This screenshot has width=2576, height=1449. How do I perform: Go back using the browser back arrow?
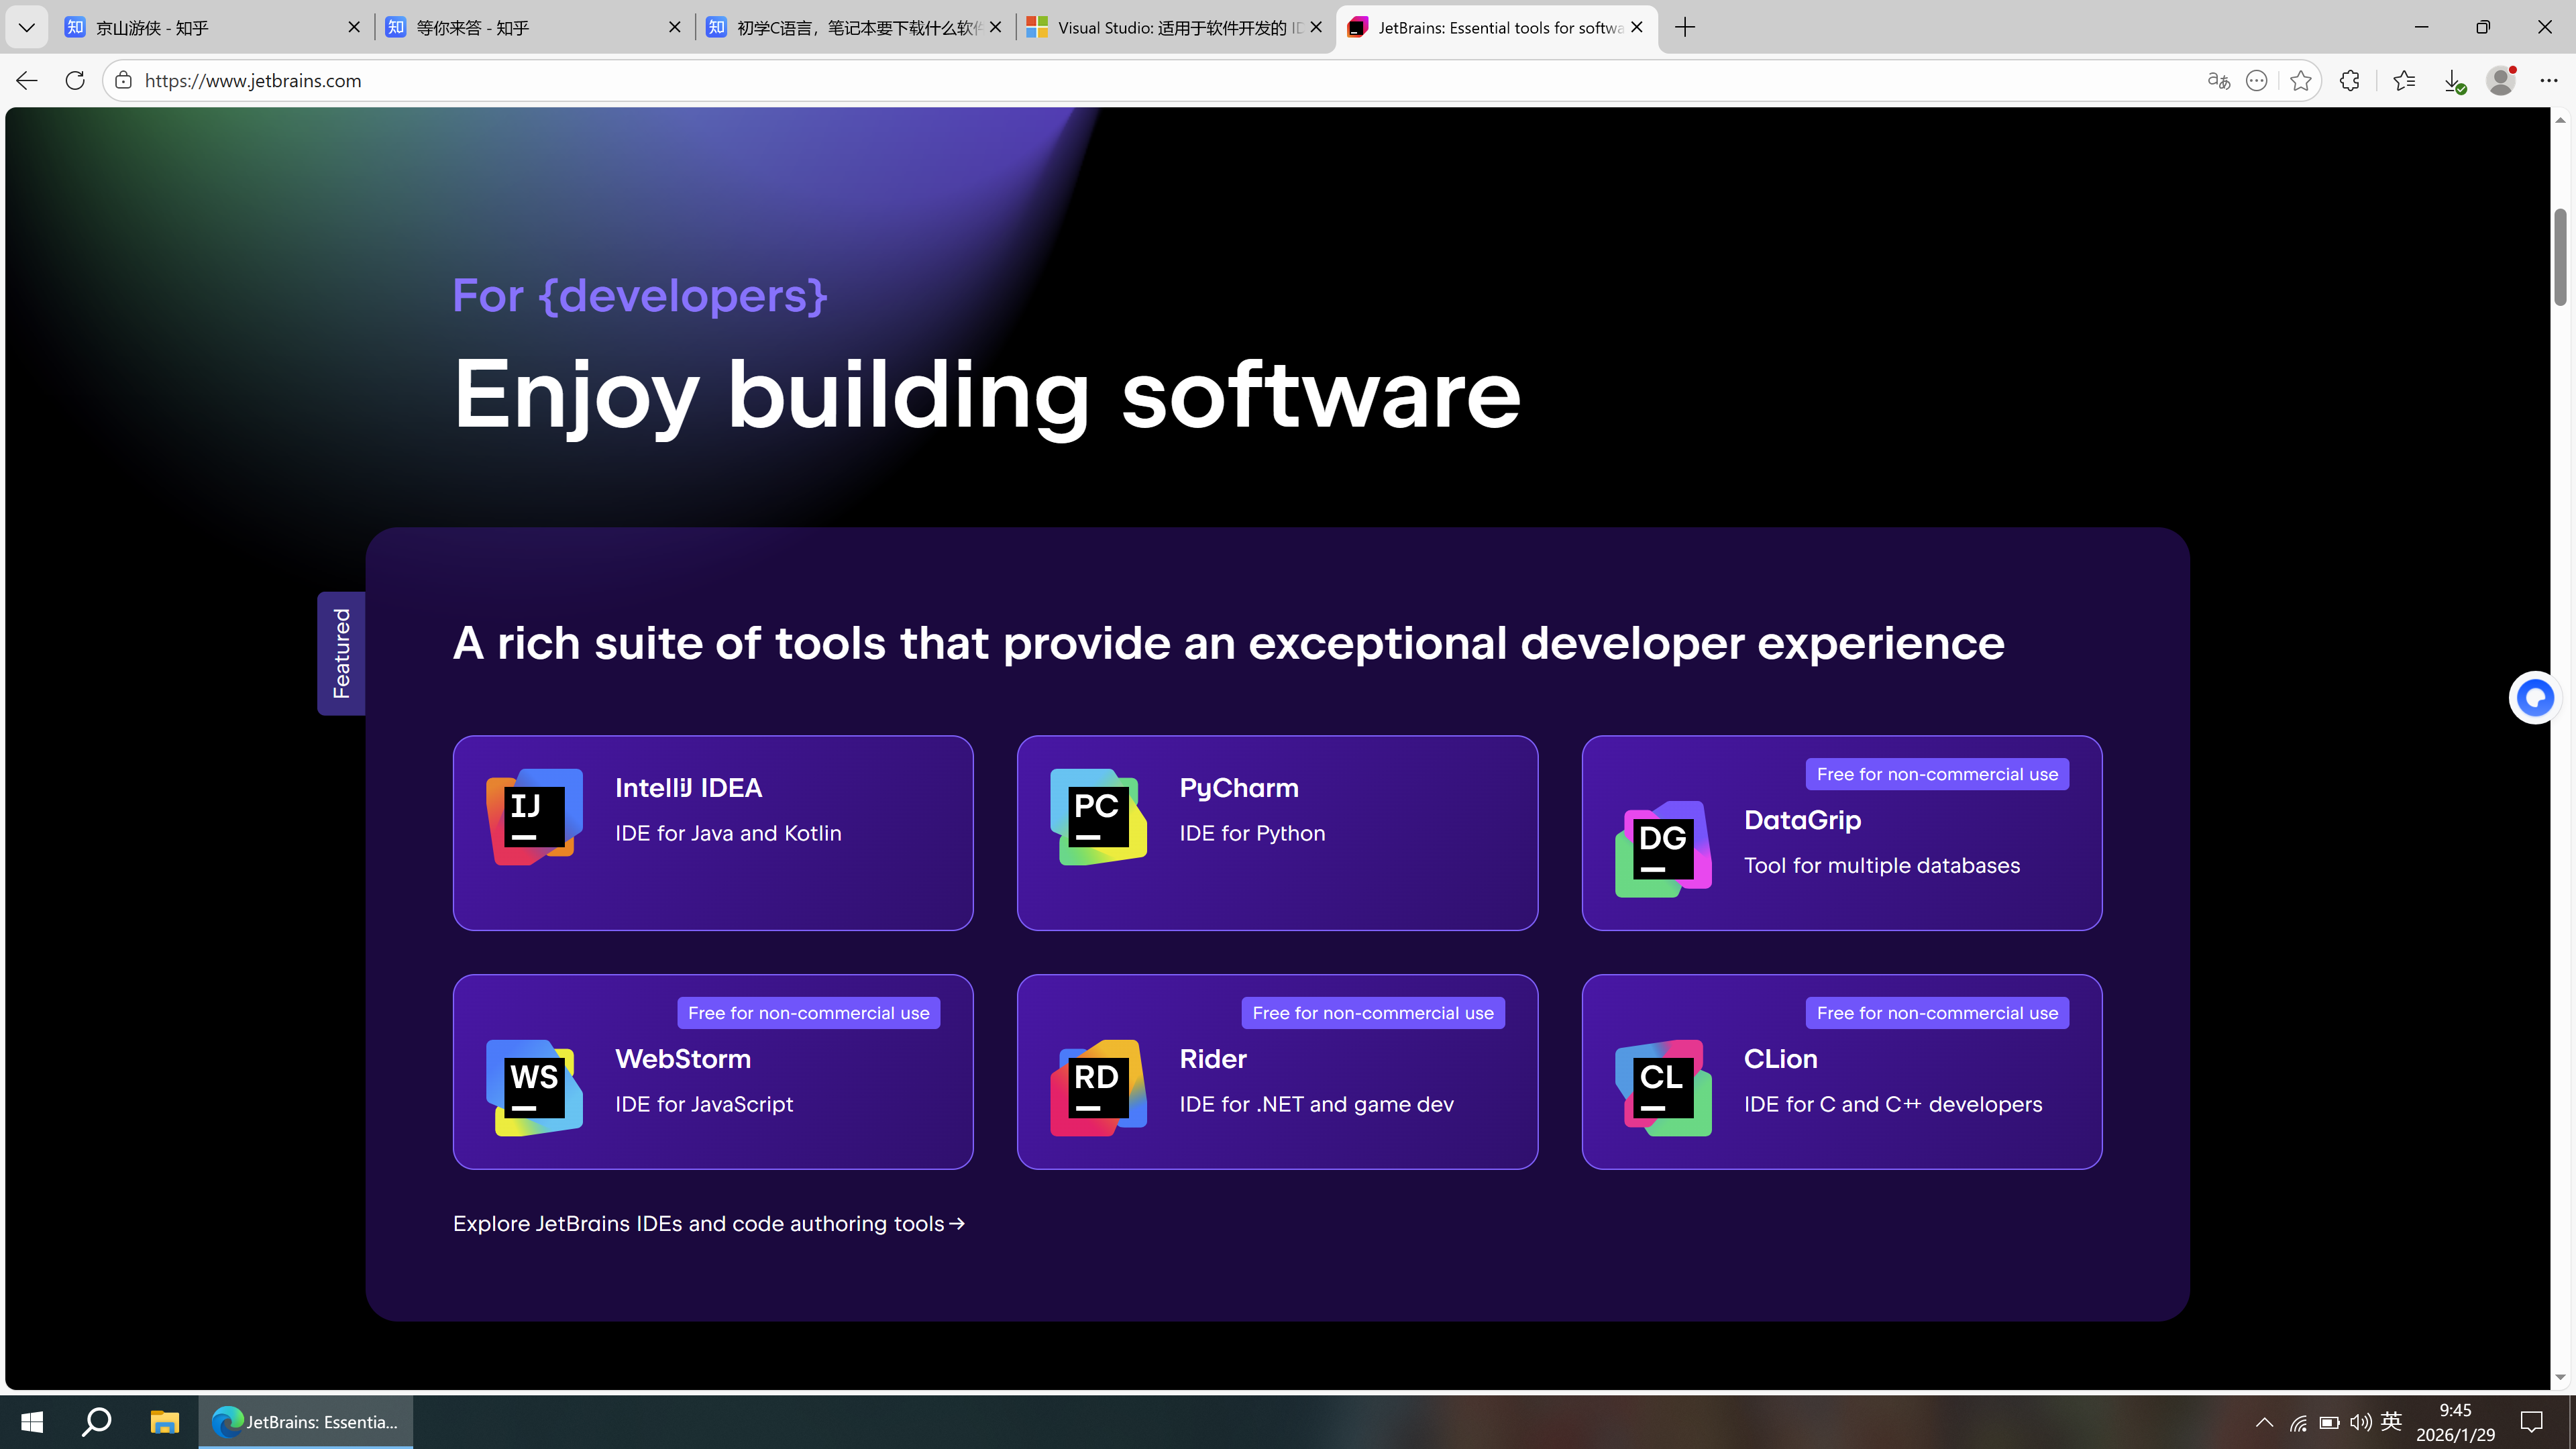pos(27,80)
